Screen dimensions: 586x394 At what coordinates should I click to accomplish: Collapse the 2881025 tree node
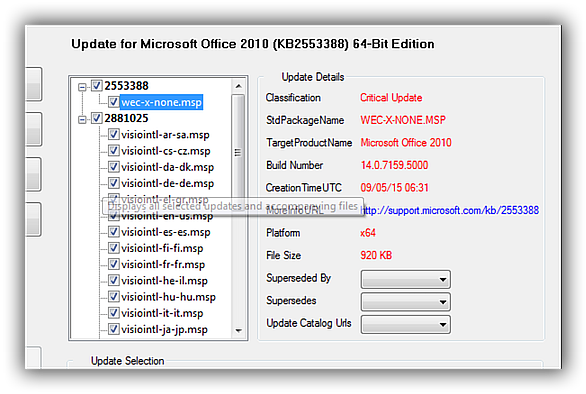82,120
